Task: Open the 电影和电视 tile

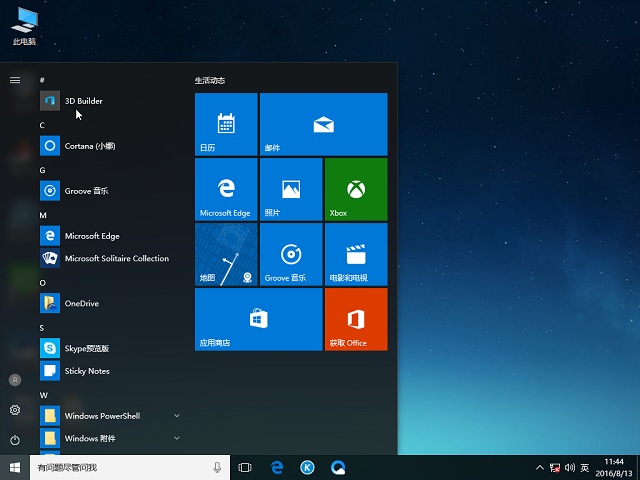Action: [x=355, y=254]
